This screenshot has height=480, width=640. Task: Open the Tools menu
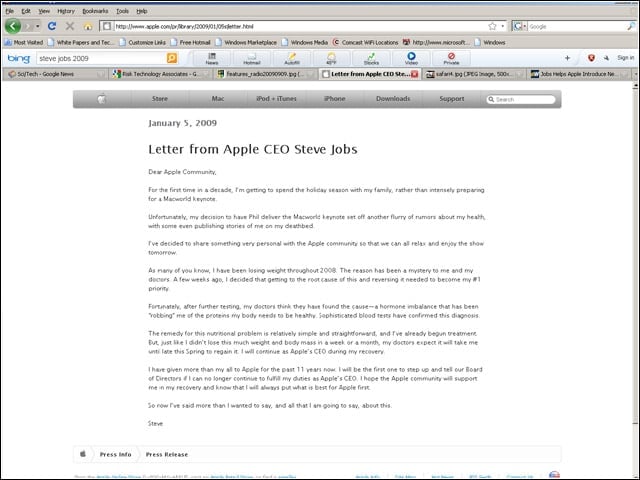tap(122, 11)
